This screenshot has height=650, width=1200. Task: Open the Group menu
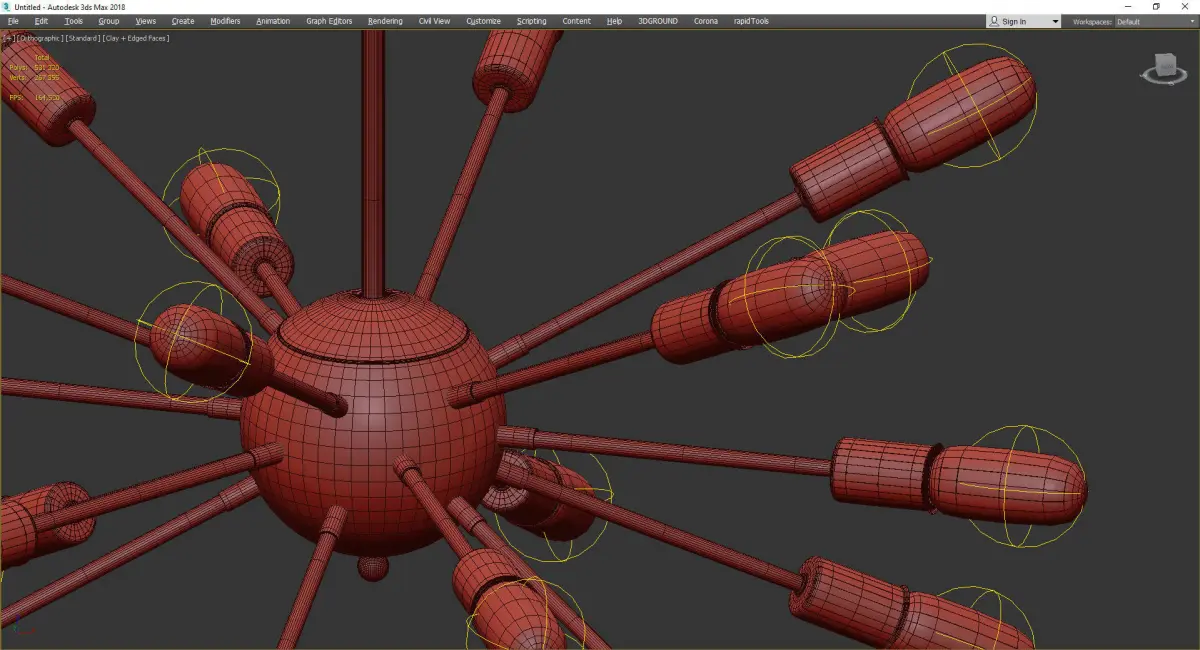tap(108, 21)
